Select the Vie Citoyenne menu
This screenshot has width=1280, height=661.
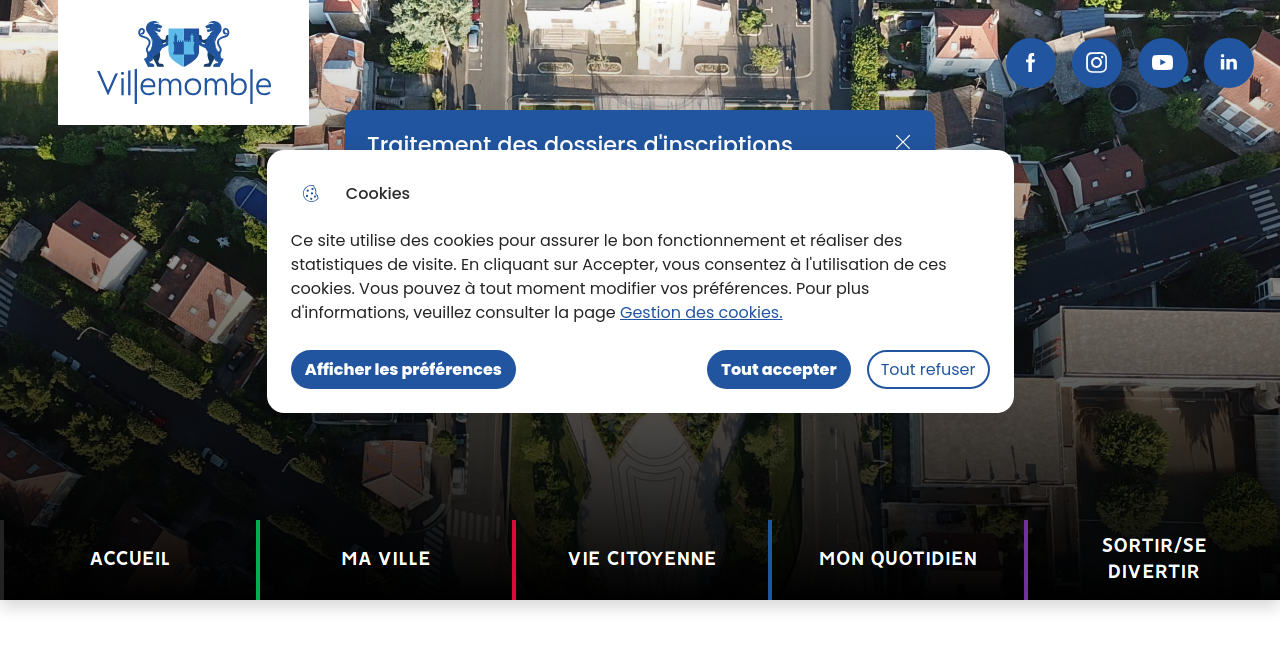click(642, 559)
